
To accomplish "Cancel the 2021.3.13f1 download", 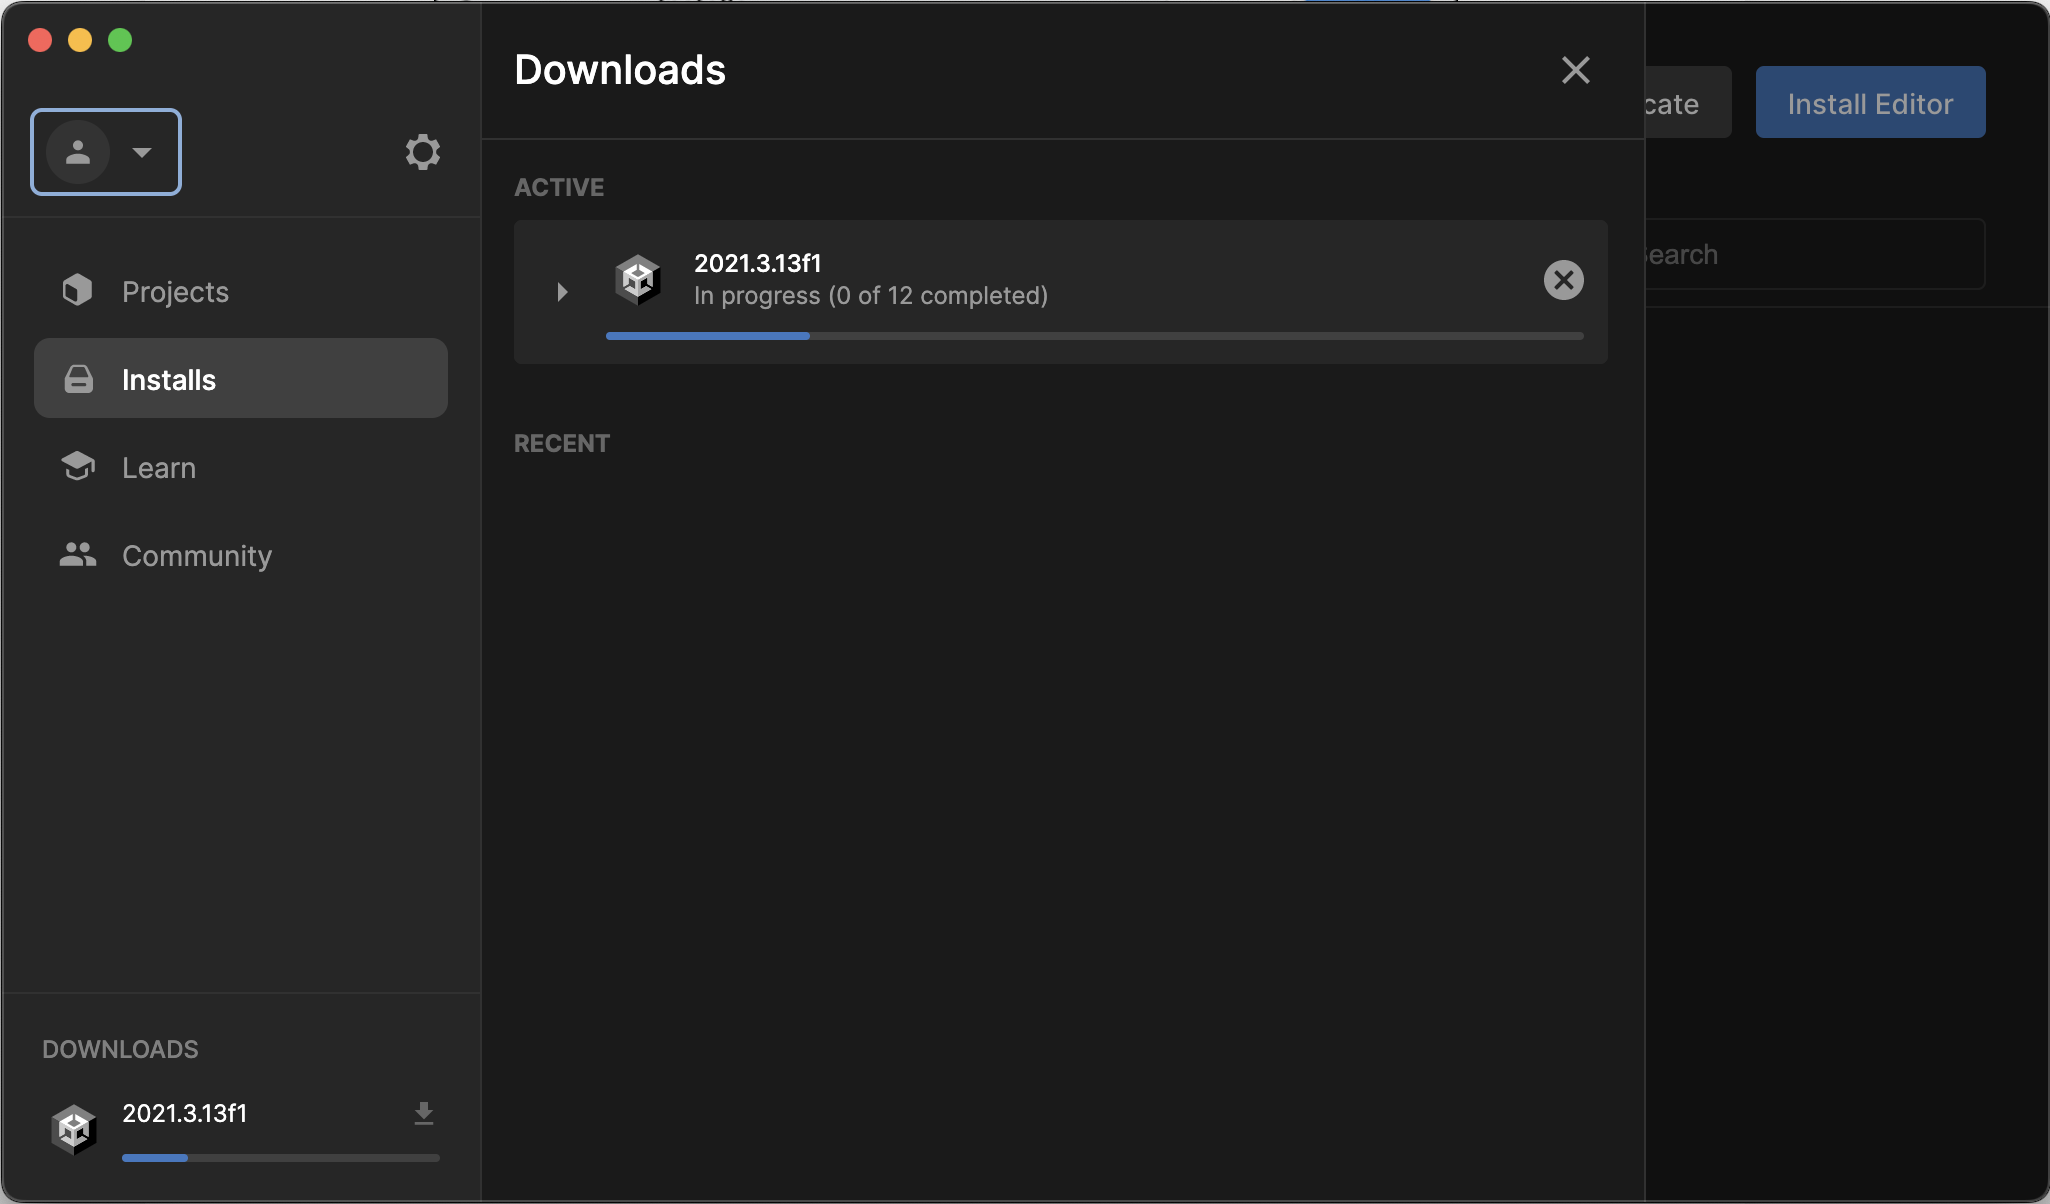I will click(x=1563, y=280).
